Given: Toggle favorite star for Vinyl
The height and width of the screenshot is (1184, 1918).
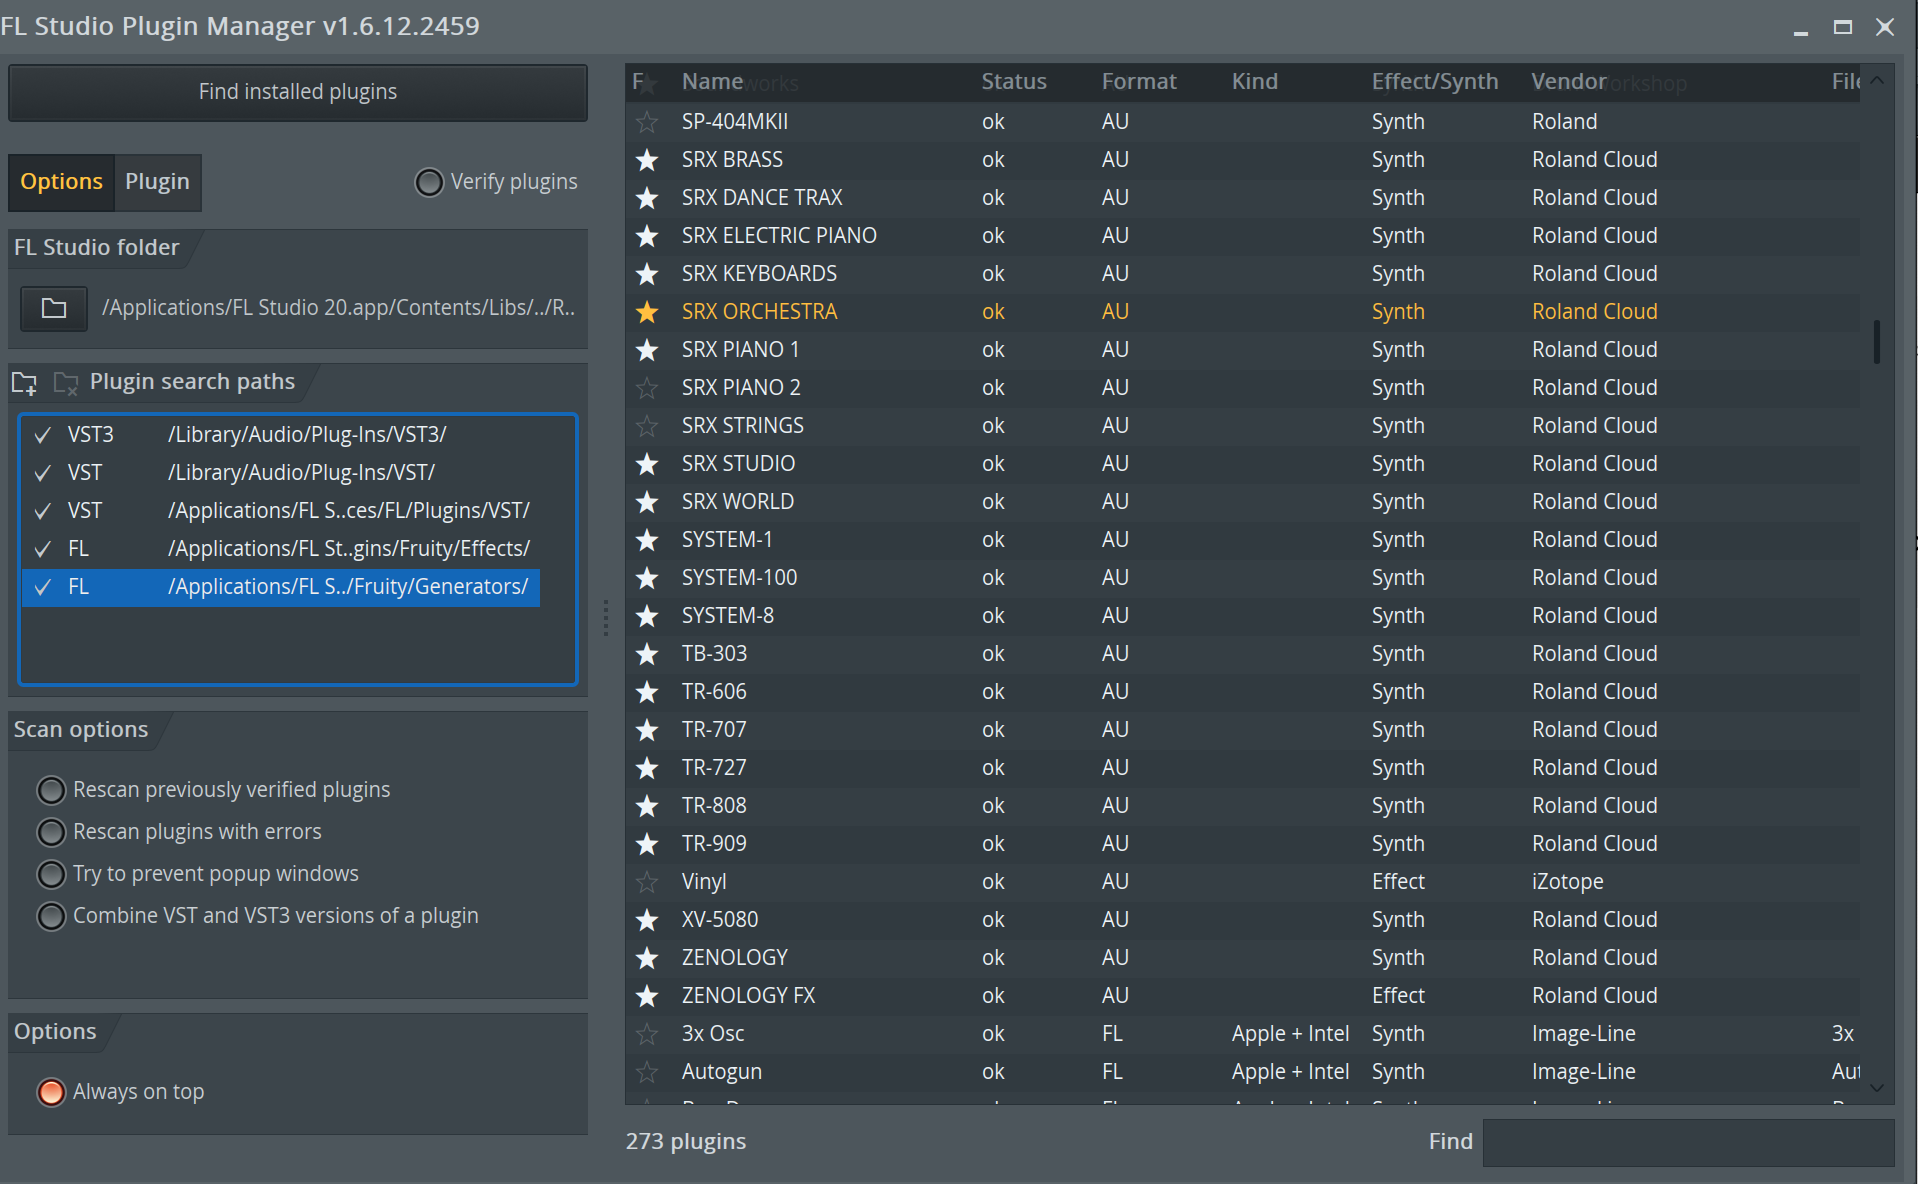Looking at the screenshot, I should (x=647, y=882).
